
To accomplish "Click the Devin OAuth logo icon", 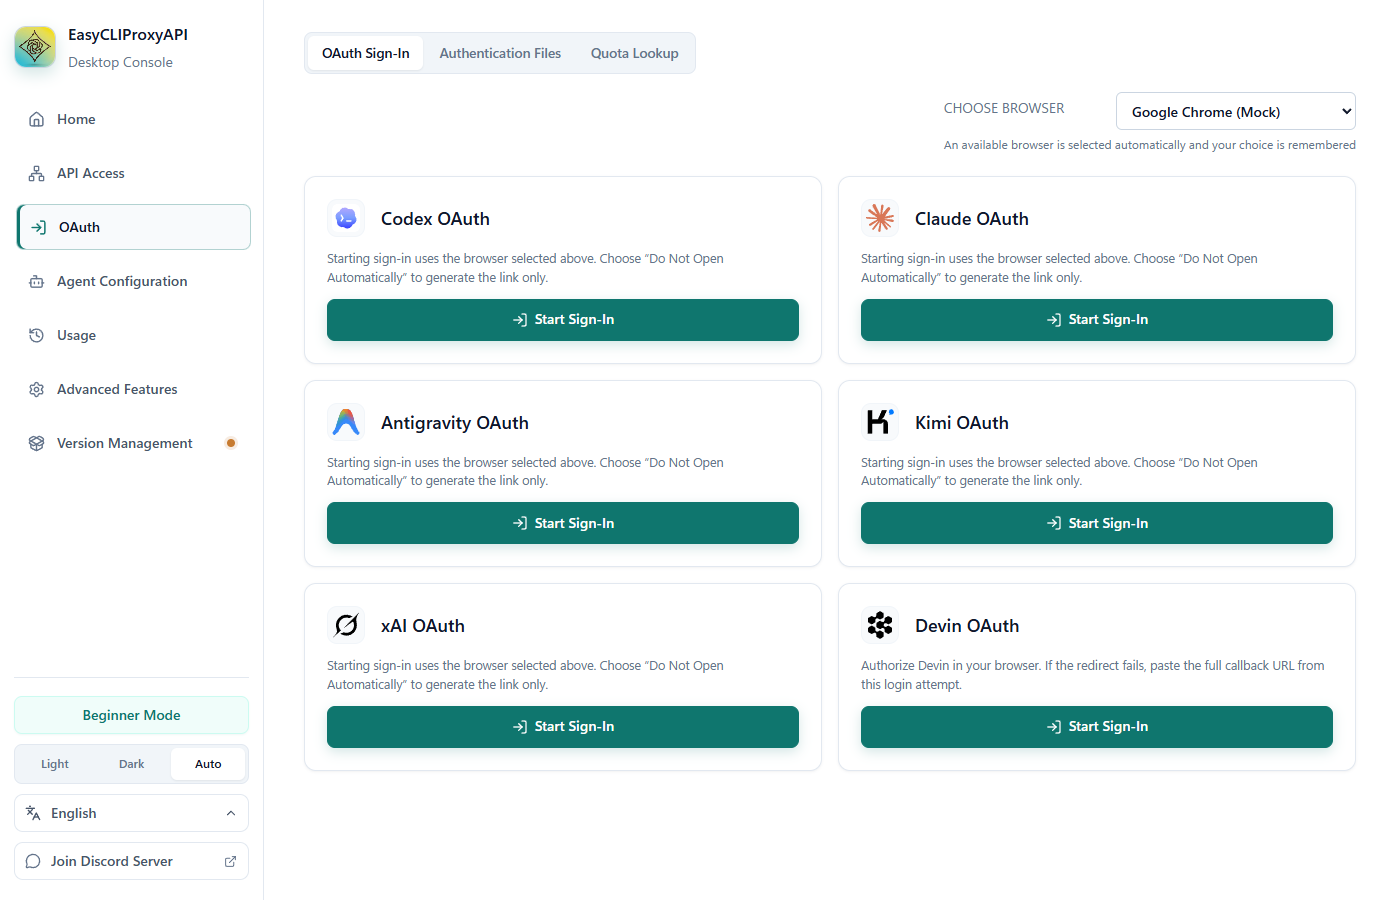I will coord(880,625).
